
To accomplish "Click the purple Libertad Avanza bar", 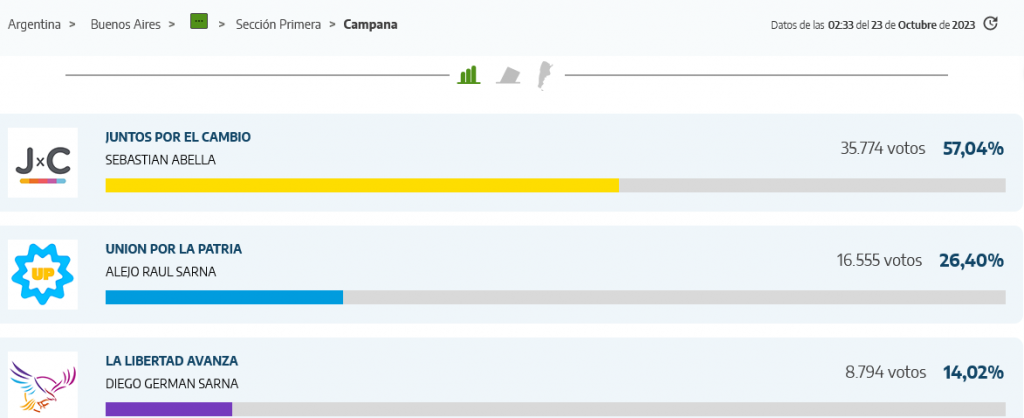I will tap(168, 409).
